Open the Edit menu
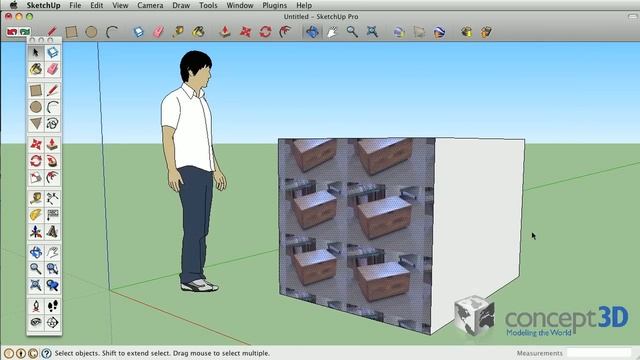The height and width of the screenshot is (360, 640). 96,5
